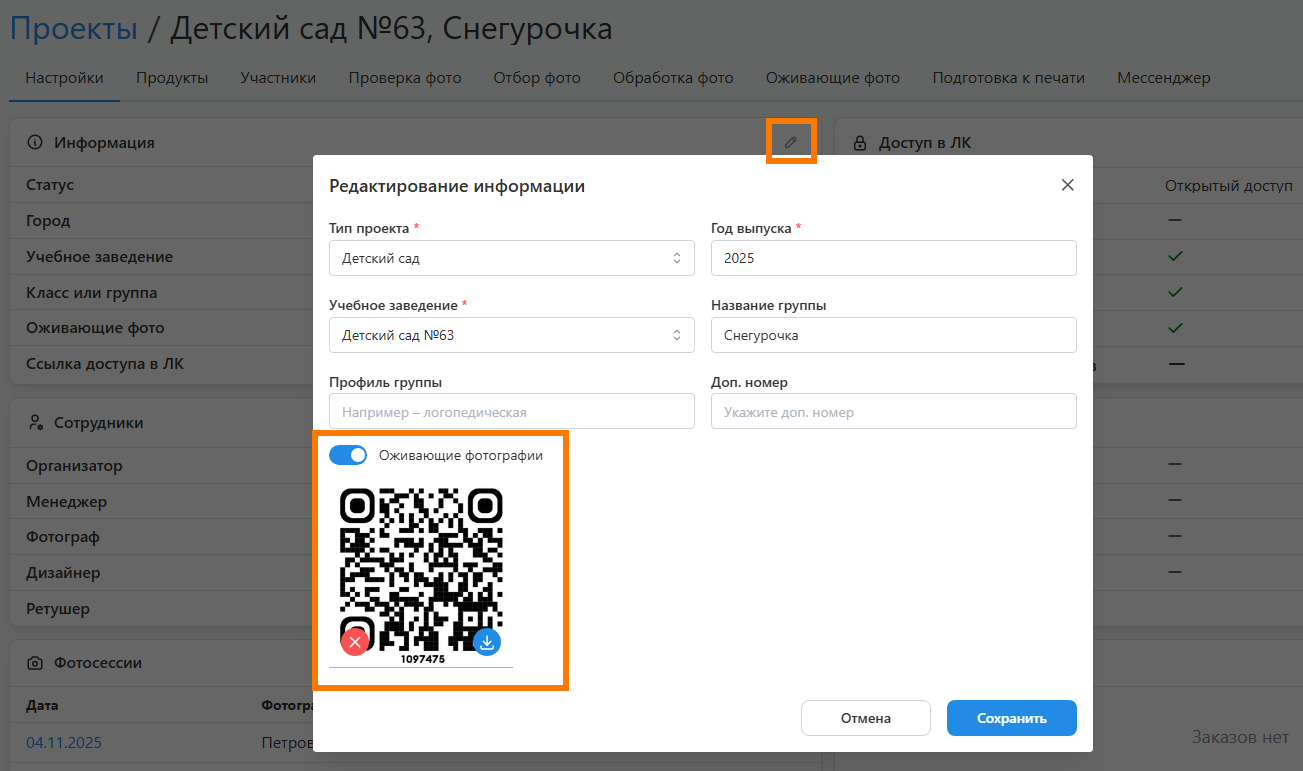Click the lock icon beside Доступ в ЛК
Screen dimensions: 1303x771
[859, 143]
